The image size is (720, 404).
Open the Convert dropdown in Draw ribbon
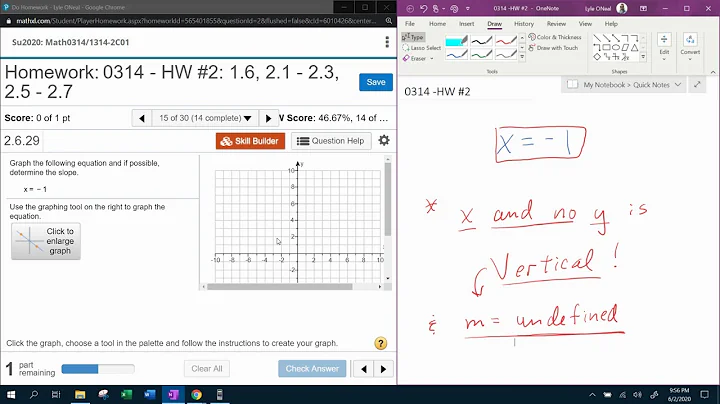(690, 47)
